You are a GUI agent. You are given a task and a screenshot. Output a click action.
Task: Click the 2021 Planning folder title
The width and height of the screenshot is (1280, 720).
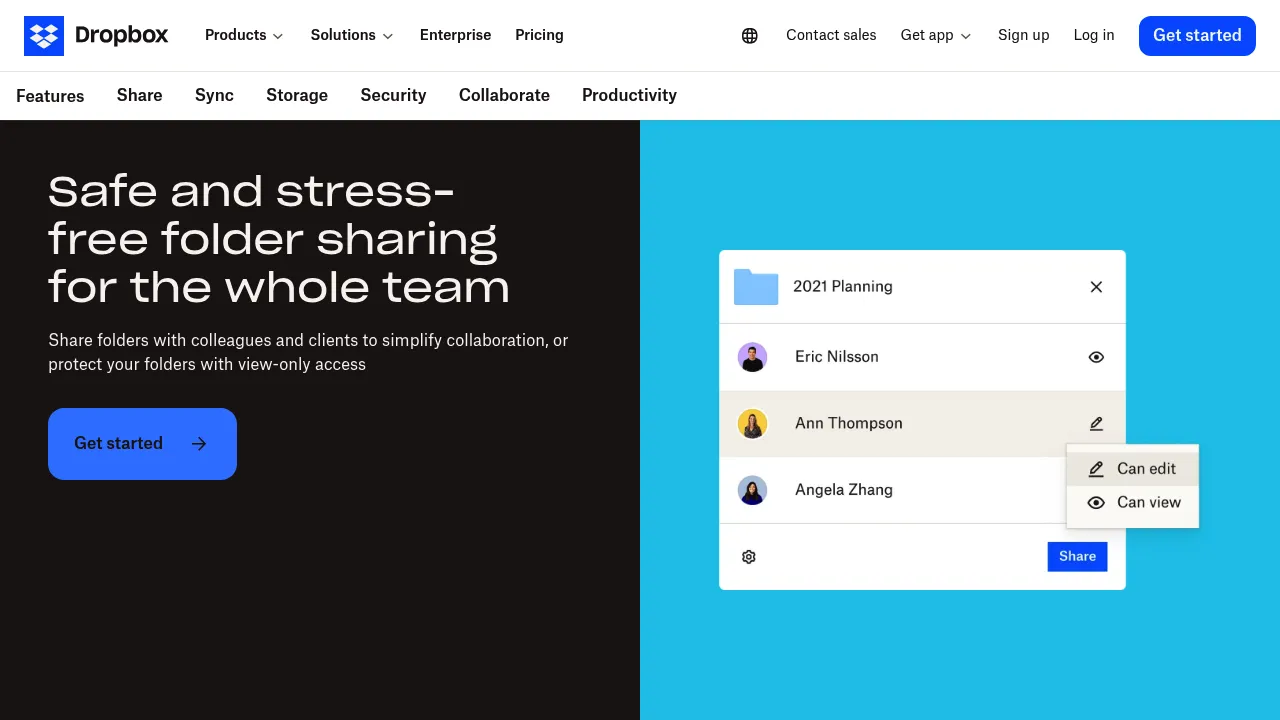point(843,287)
